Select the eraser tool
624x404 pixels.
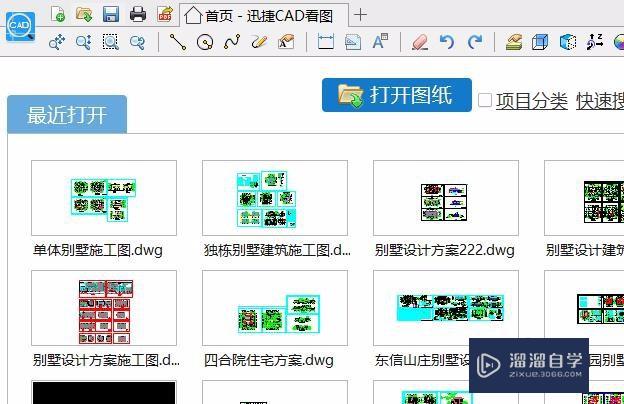[x=420, y=42]
